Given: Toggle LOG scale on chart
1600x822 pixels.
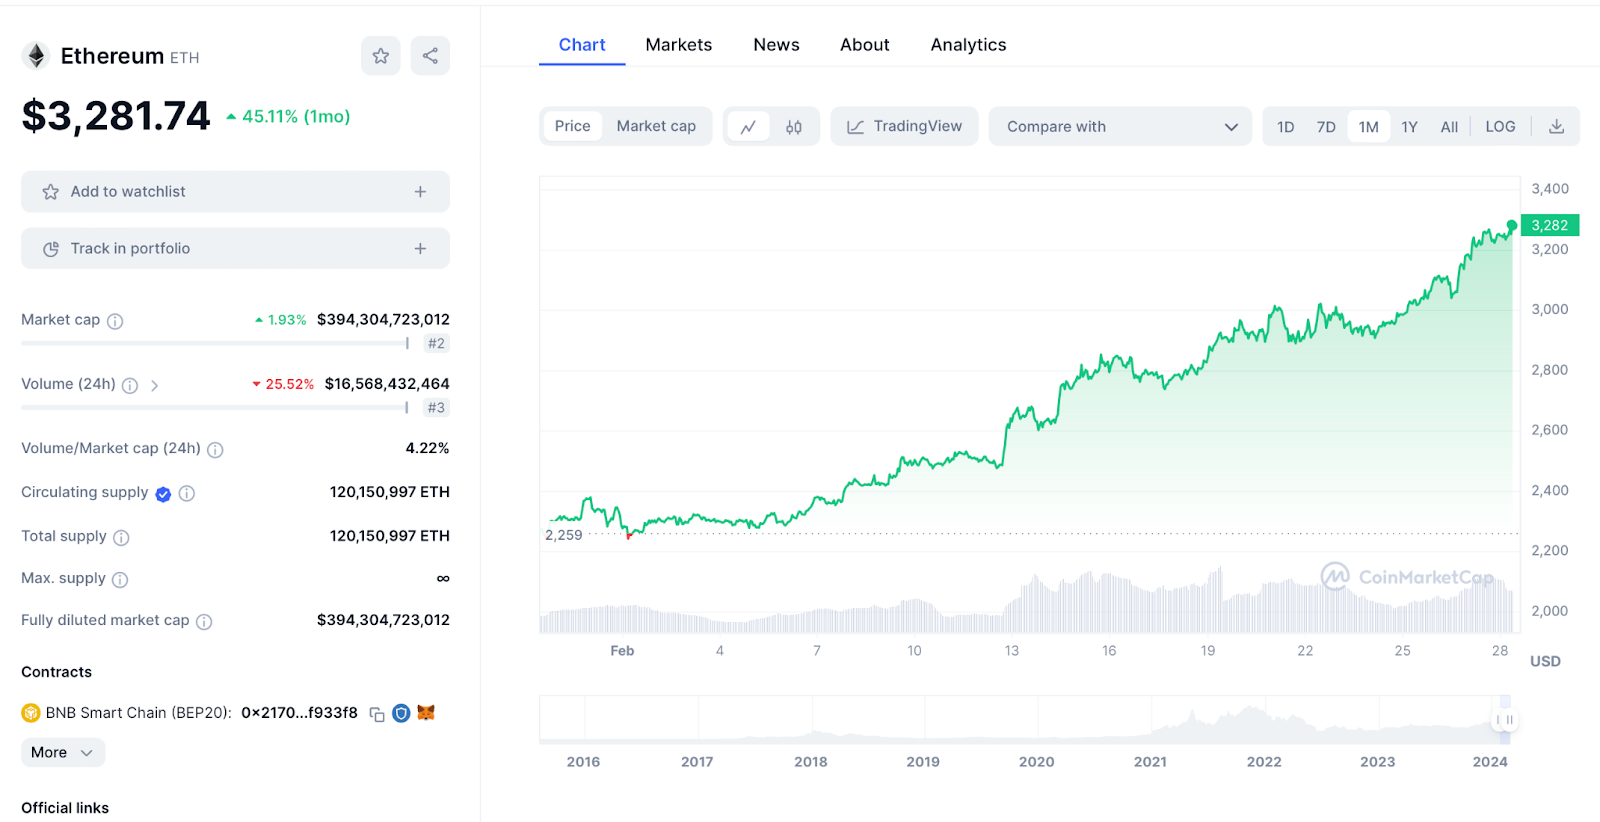Looking at the screenshot, I should 1500,127.
